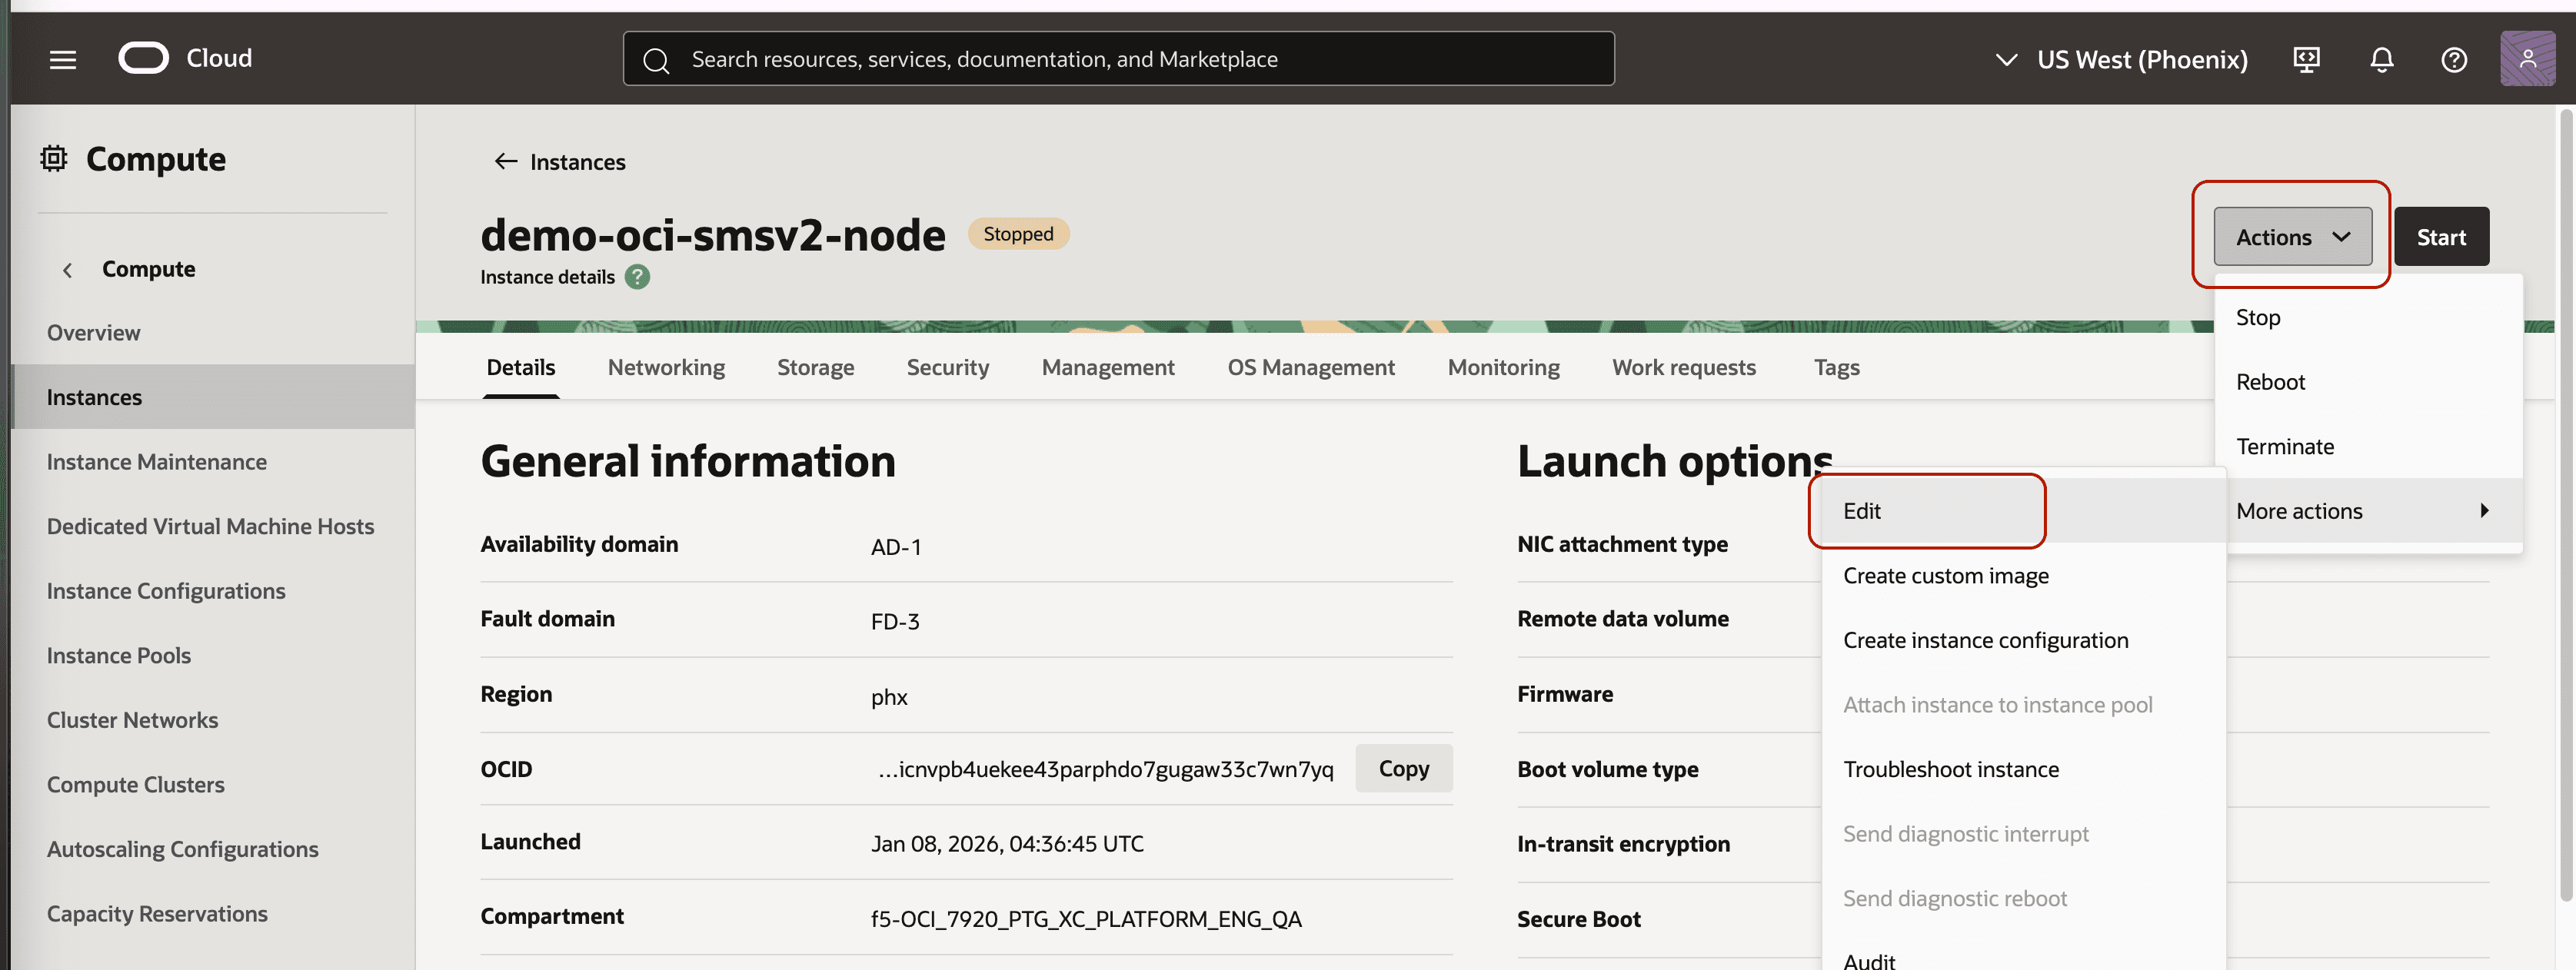This screenshot has height=970, width=2576.
Task: Switch to the Networking tab
Action: (x=666, y=367)
